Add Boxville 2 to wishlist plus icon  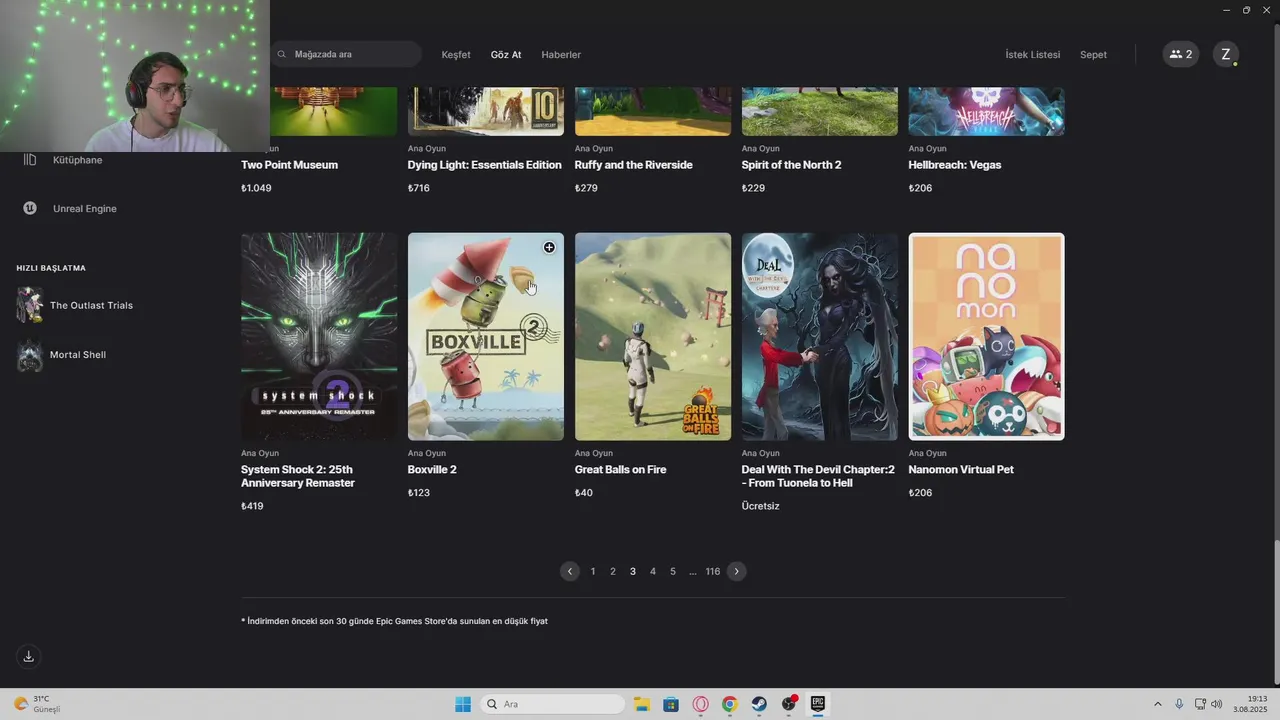(x=549, y=247)
